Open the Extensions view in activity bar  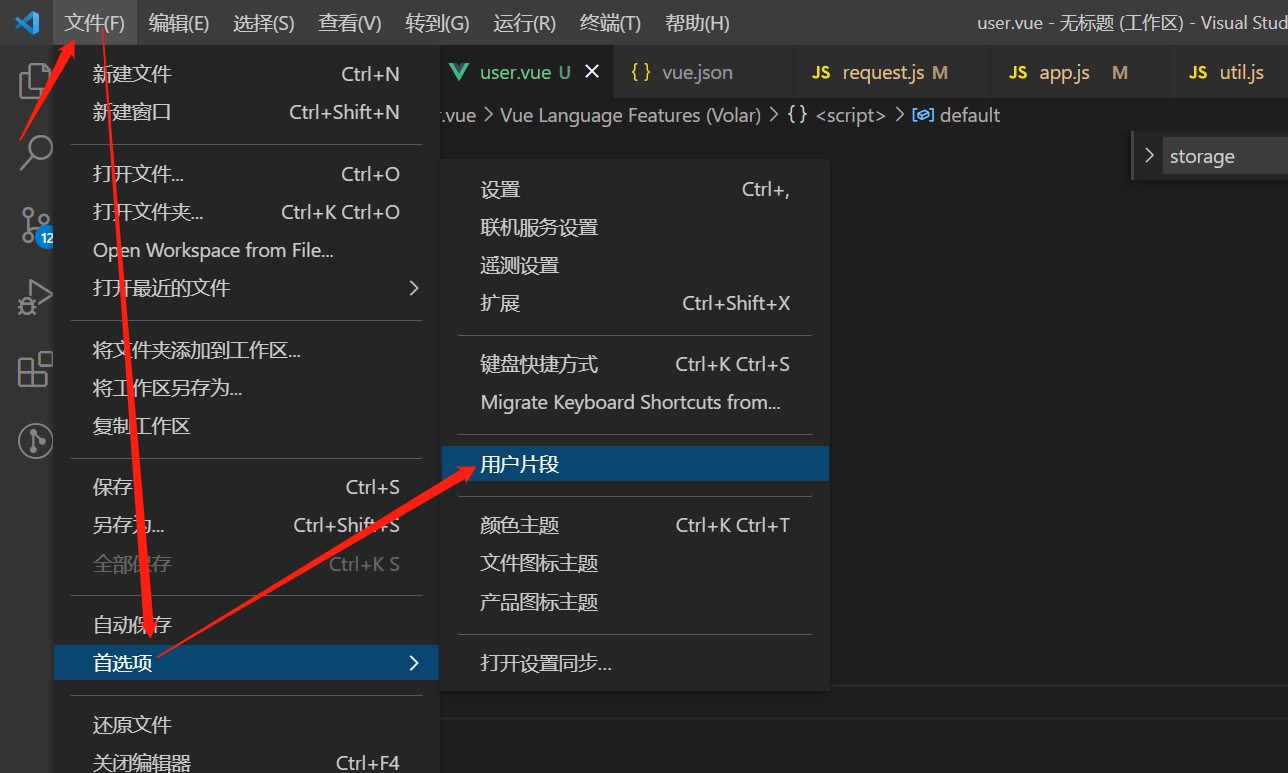pyautogui.click(x=35, y=369)
